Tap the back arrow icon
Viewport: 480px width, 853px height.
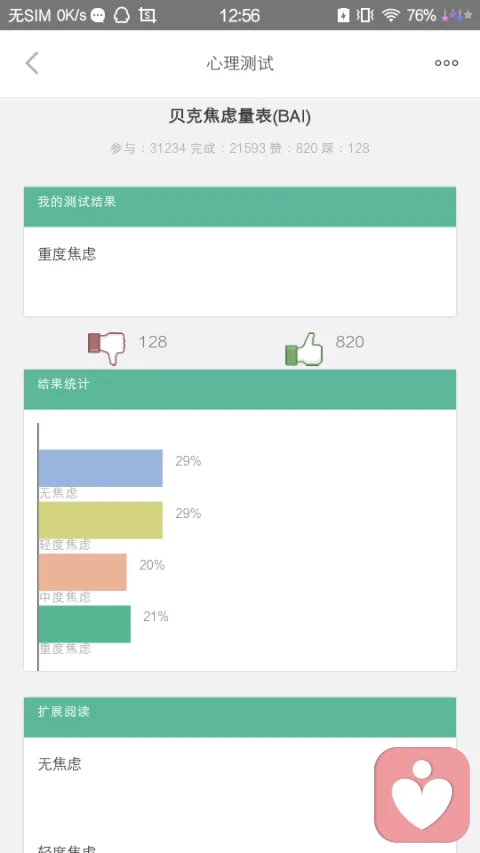[32, 63]
